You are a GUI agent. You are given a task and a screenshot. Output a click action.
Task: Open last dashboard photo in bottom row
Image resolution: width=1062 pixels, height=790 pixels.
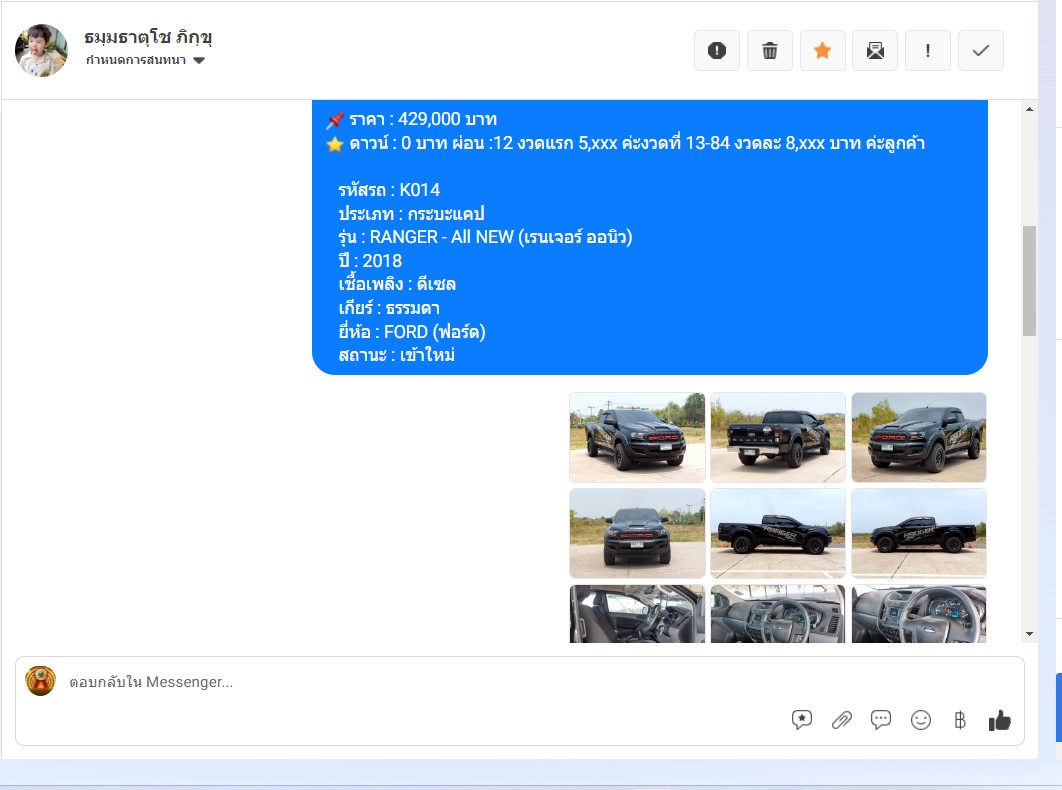click(919, 614)
